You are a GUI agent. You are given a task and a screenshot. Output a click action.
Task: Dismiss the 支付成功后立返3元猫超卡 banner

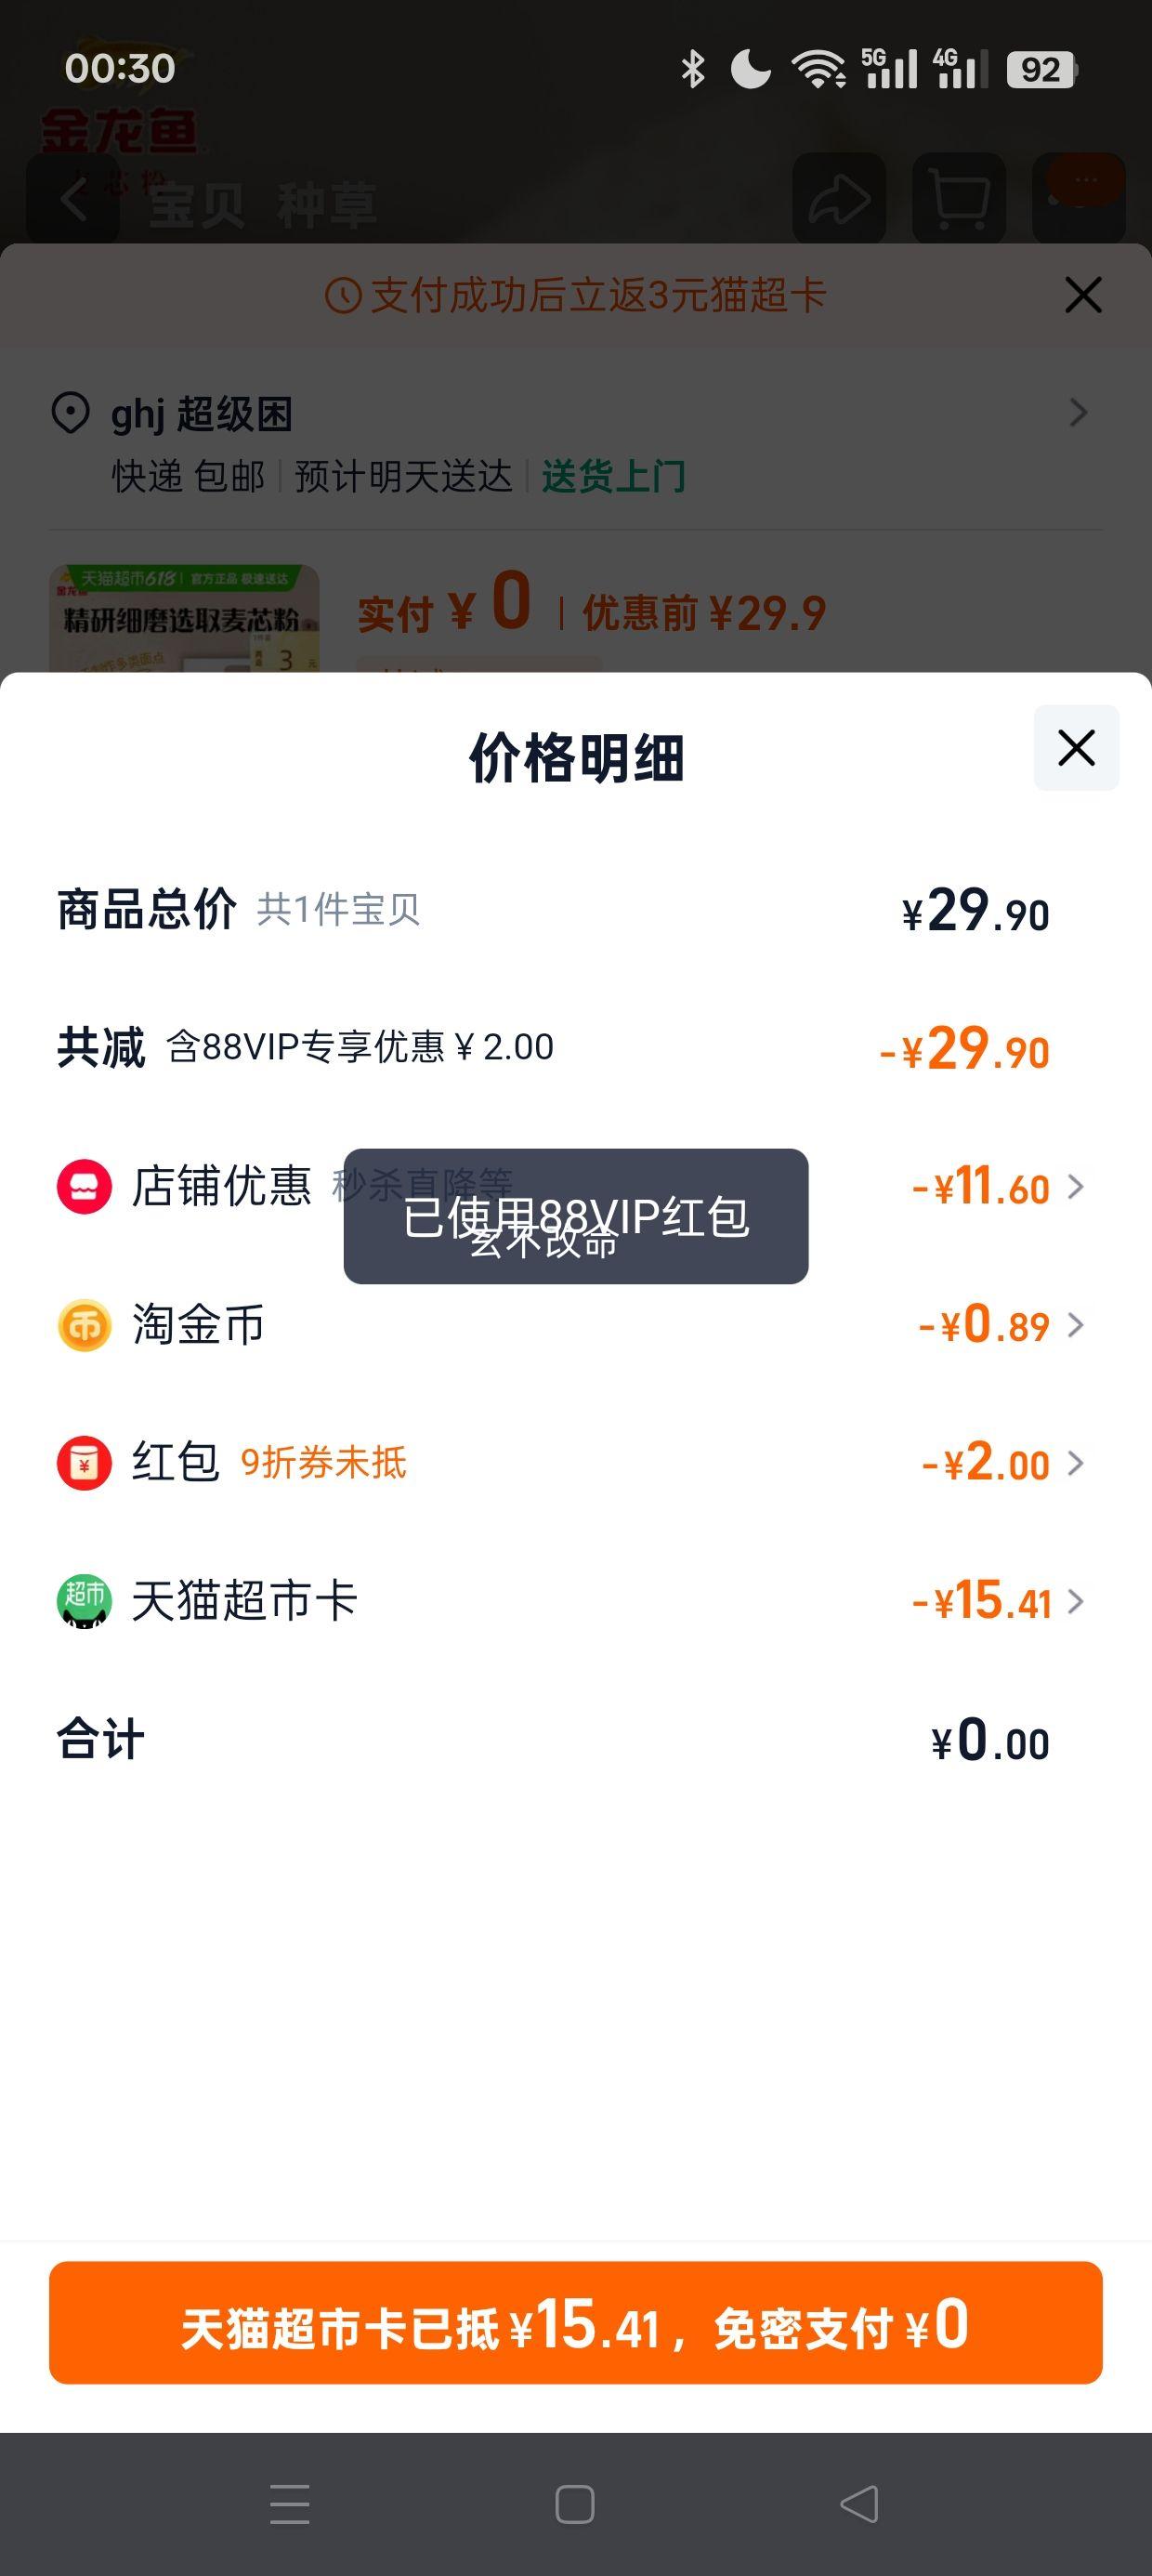click(1083, 295)
